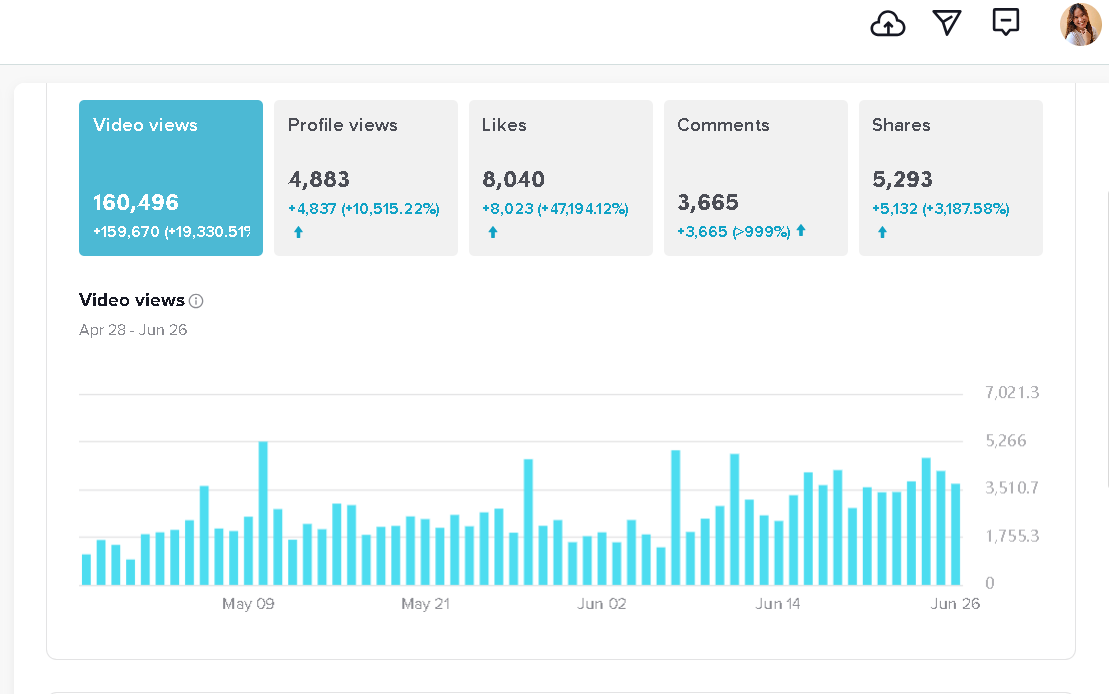The height and width of the screenshot is (694, 1109).
Task: Switch to the Likes metric tab
Action: 560,177
